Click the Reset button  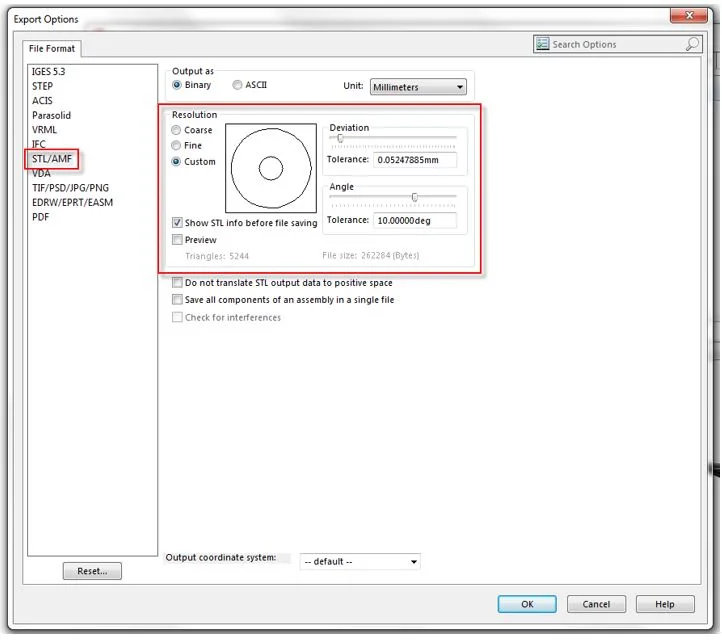pyautogui.click(x=92, y=571)
